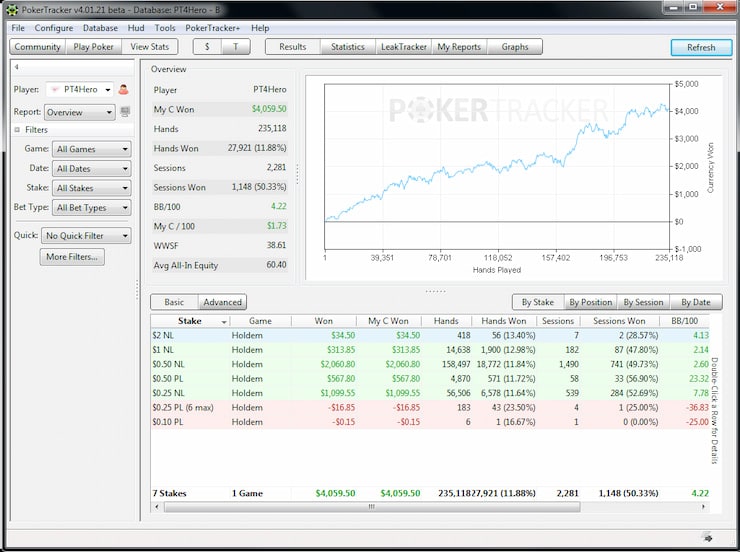Group results By Stake

pyautogui.click(x=538, y=302)
